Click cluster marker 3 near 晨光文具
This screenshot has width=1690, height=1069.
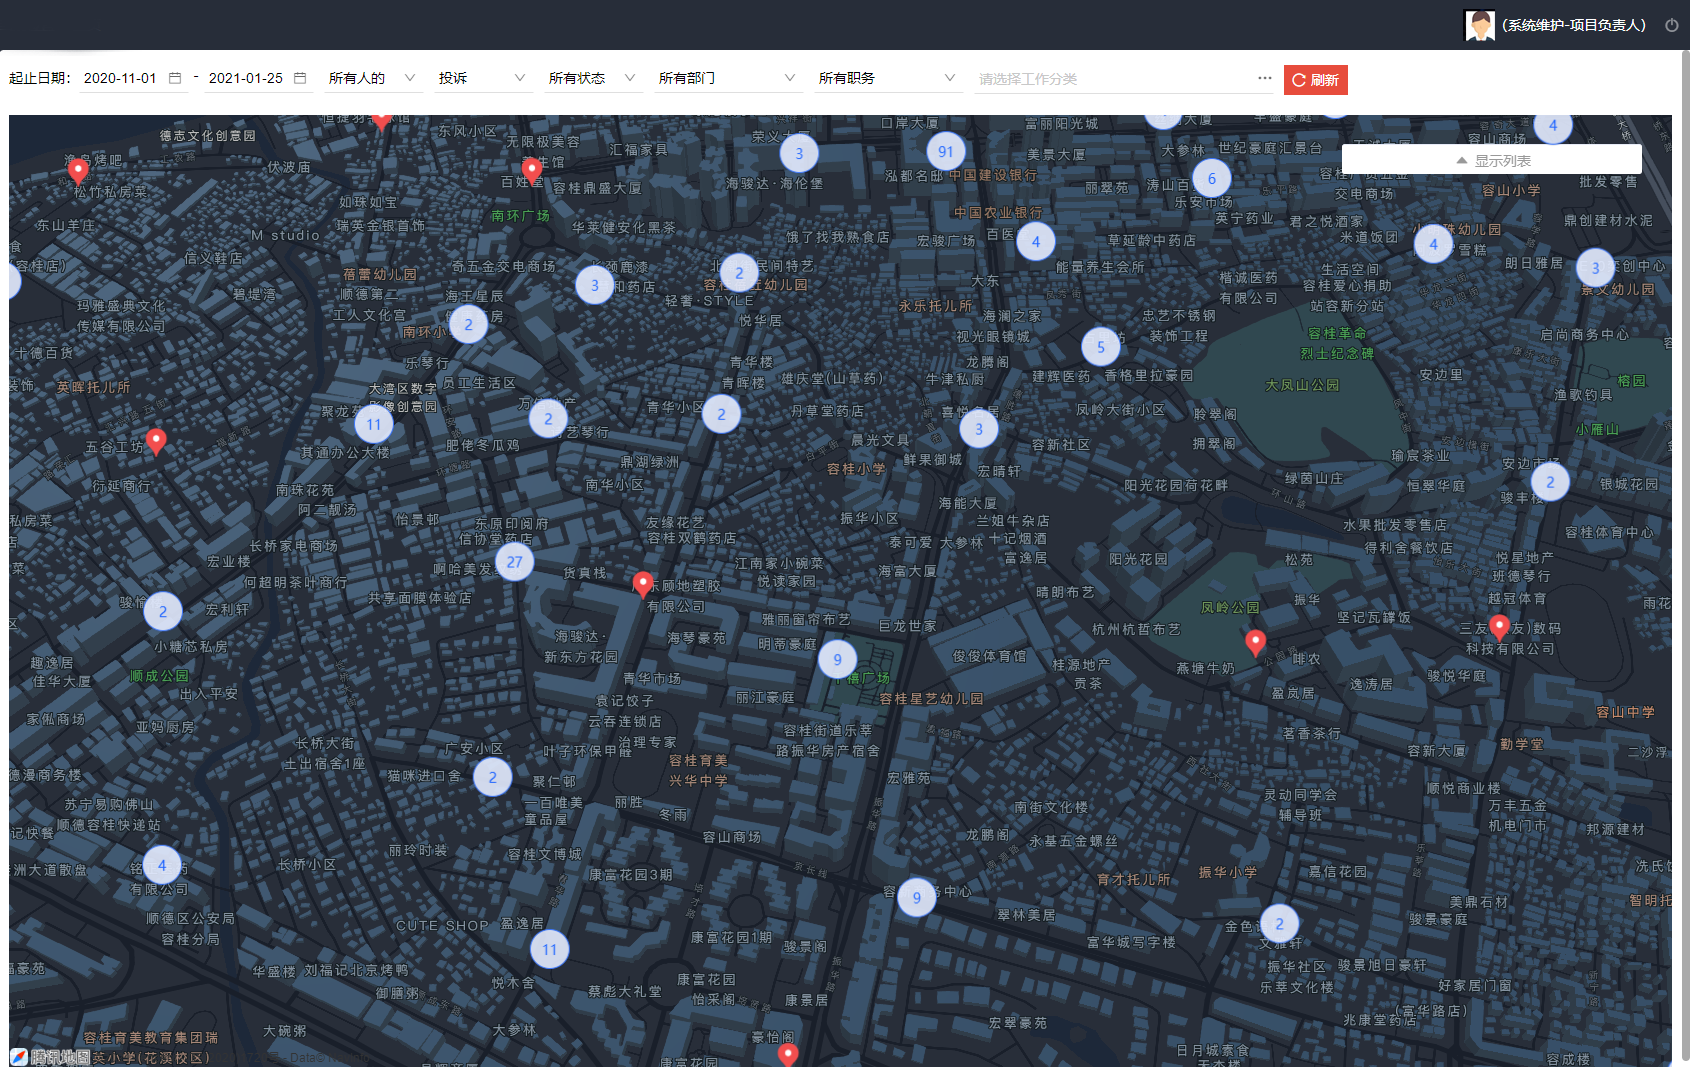979,429
